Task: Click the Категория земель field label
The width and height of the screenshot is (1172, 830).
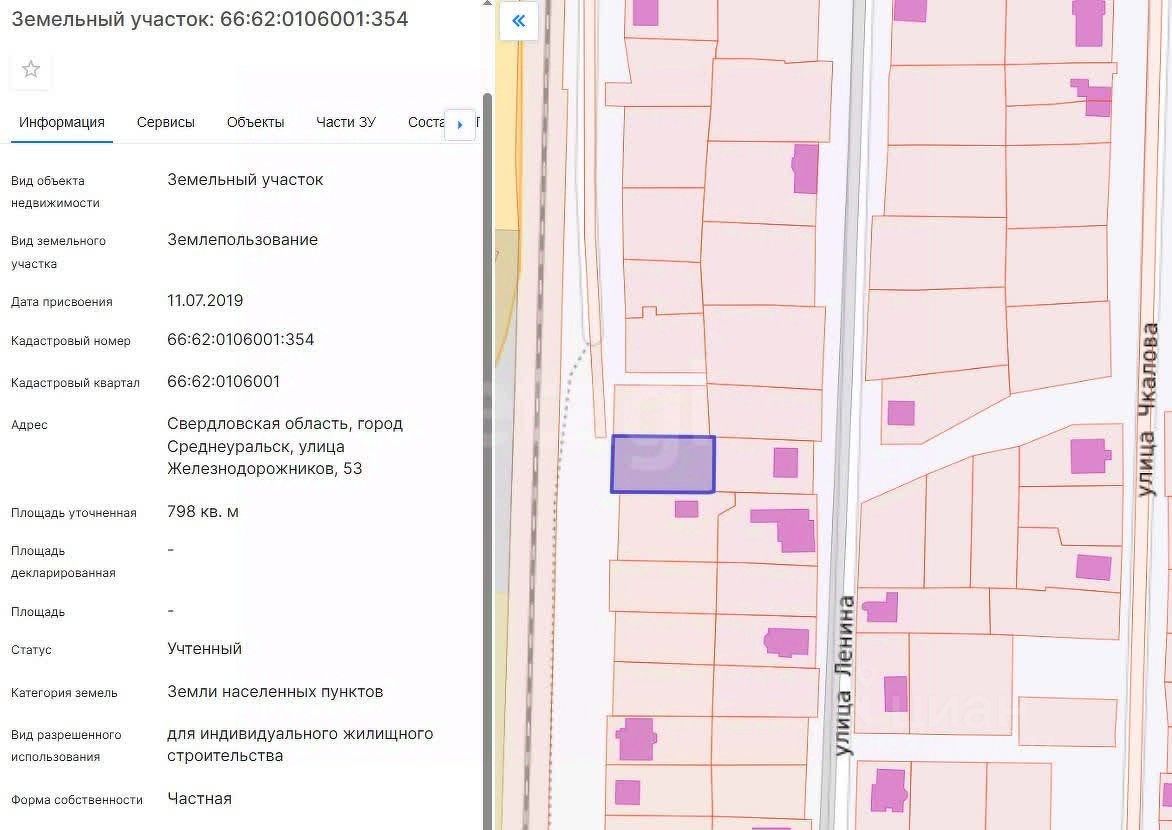Action: [64, 693]
